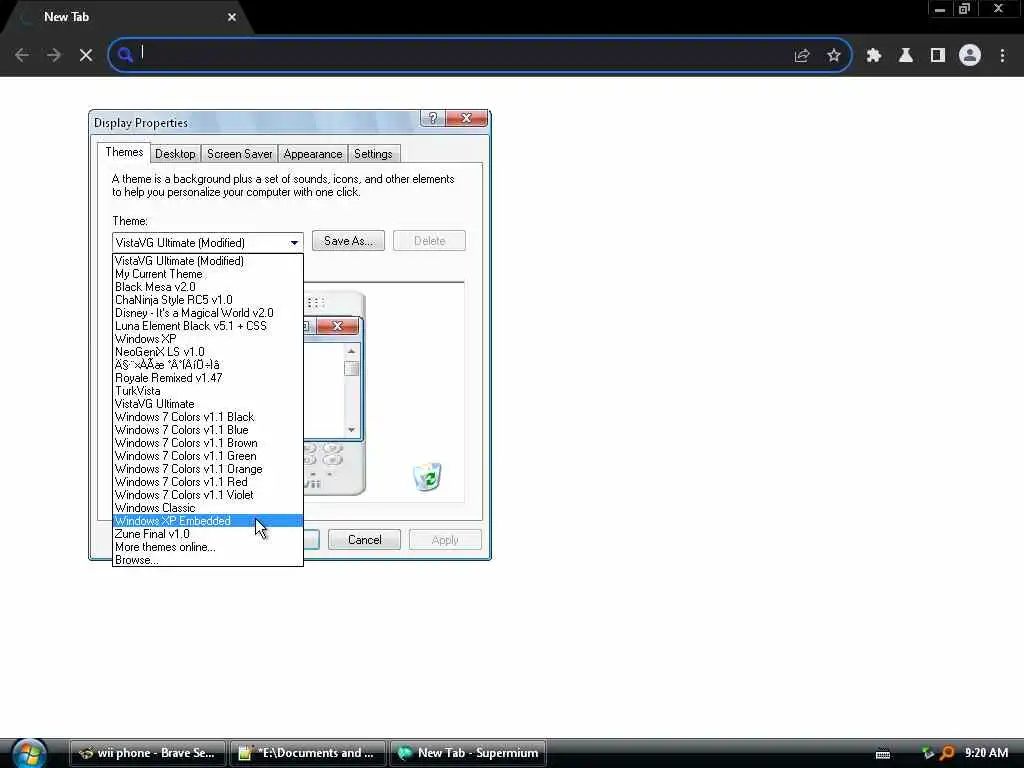
Task: Pick 'Disney - It's a Magical World v2.0'
Action: click(x=208, y=313)
